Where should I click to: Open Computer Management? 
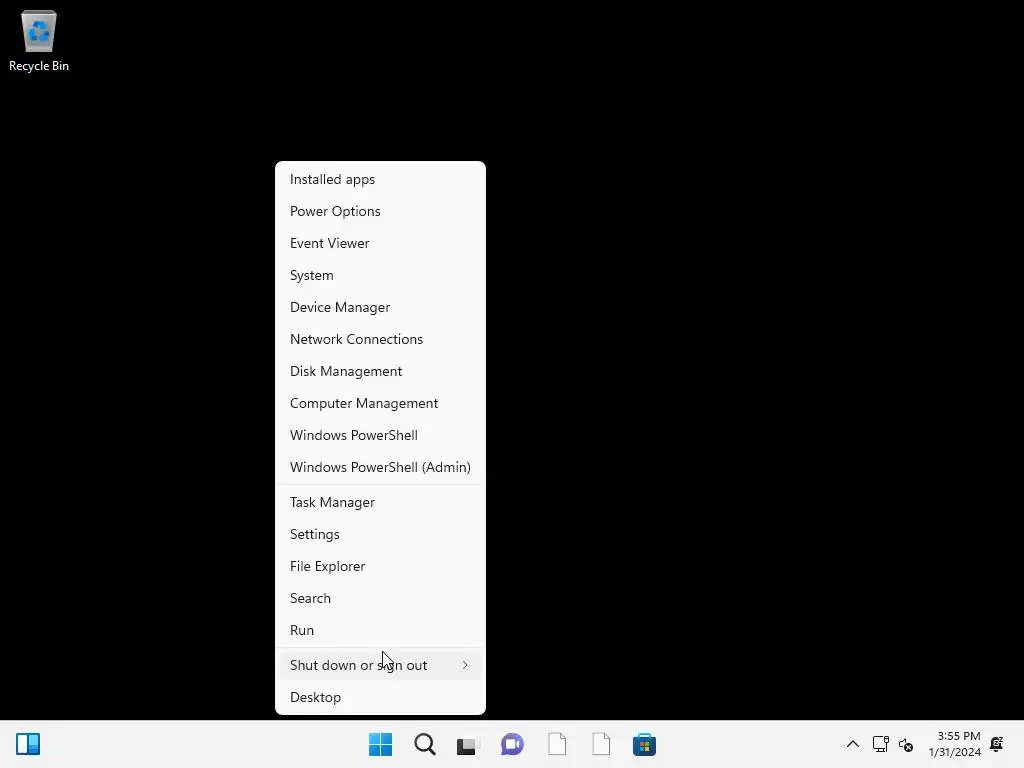[x=380, y=403]
